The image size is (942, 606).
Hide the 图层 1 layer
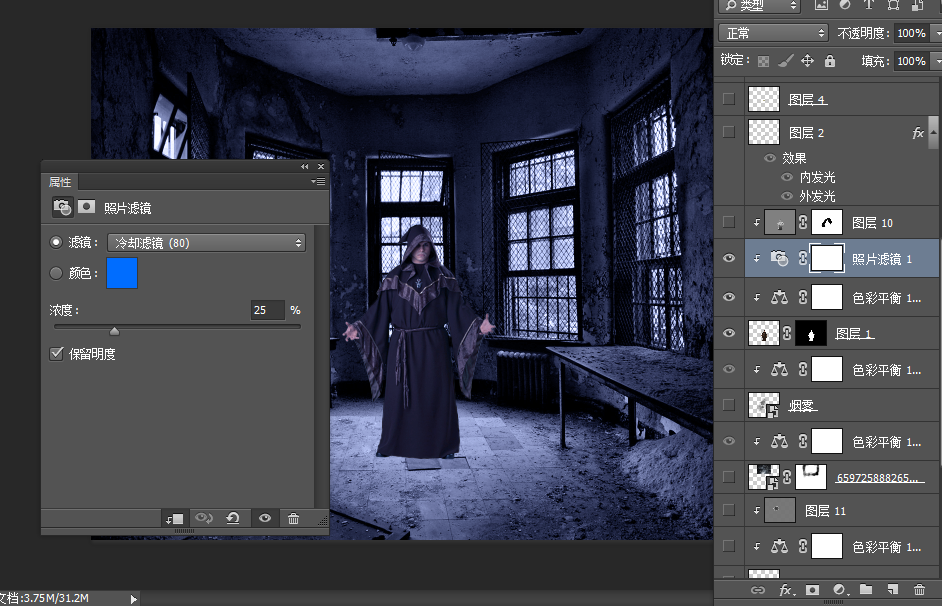coord(728,333)
